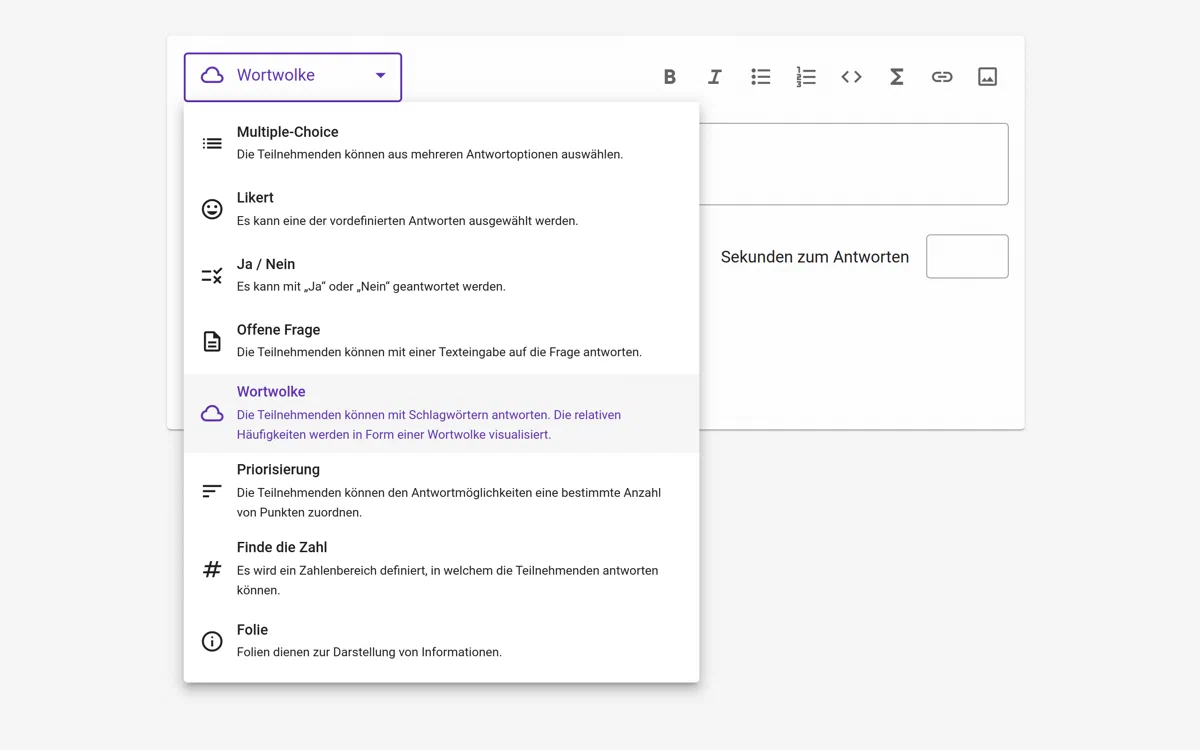This screenshot has height=750, width=1200.
Task: Click the Sekunden zum Antworten input field
Action: (966, 257)
